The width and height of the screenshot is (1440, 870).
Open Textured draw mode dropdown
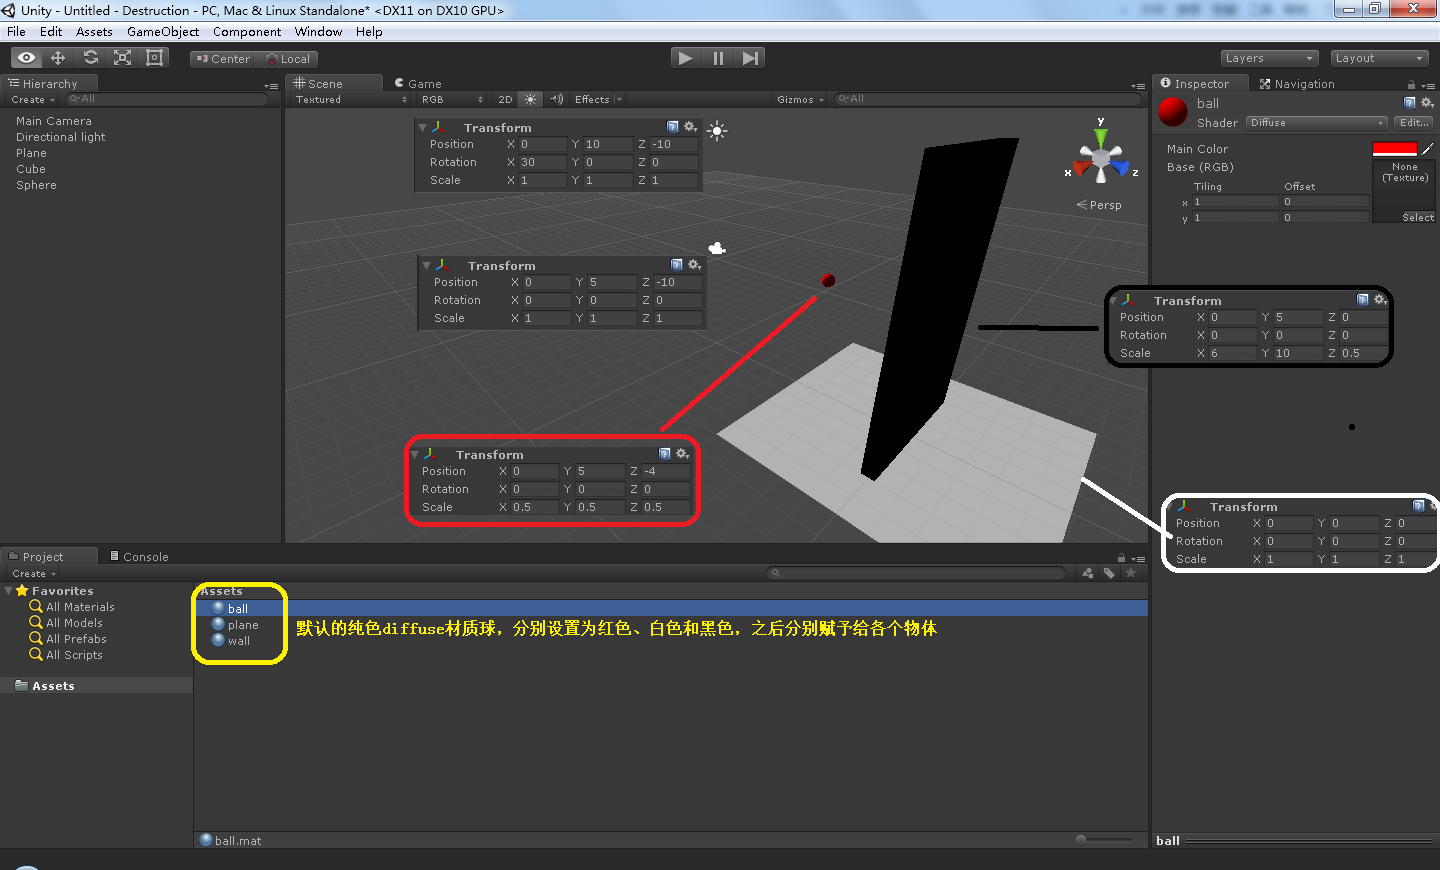pos(351,100)
